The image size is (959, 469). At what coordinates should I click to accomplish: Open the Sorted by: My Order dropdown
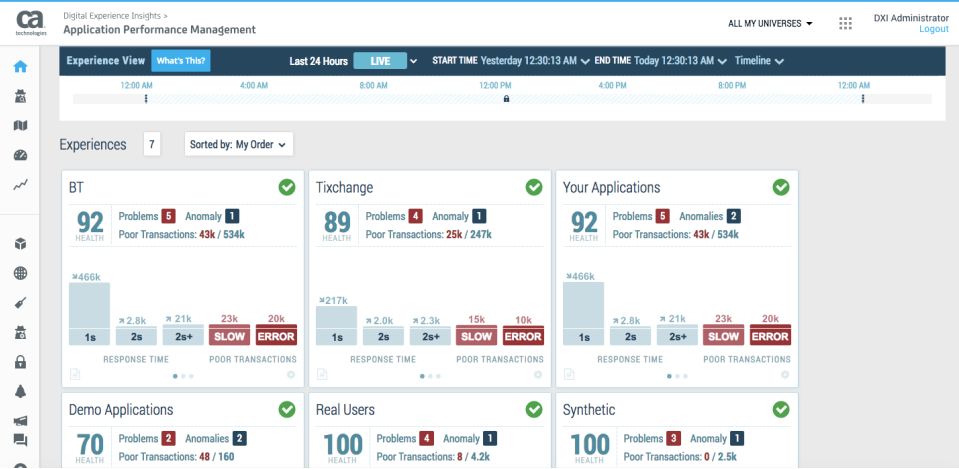(239, 145)
